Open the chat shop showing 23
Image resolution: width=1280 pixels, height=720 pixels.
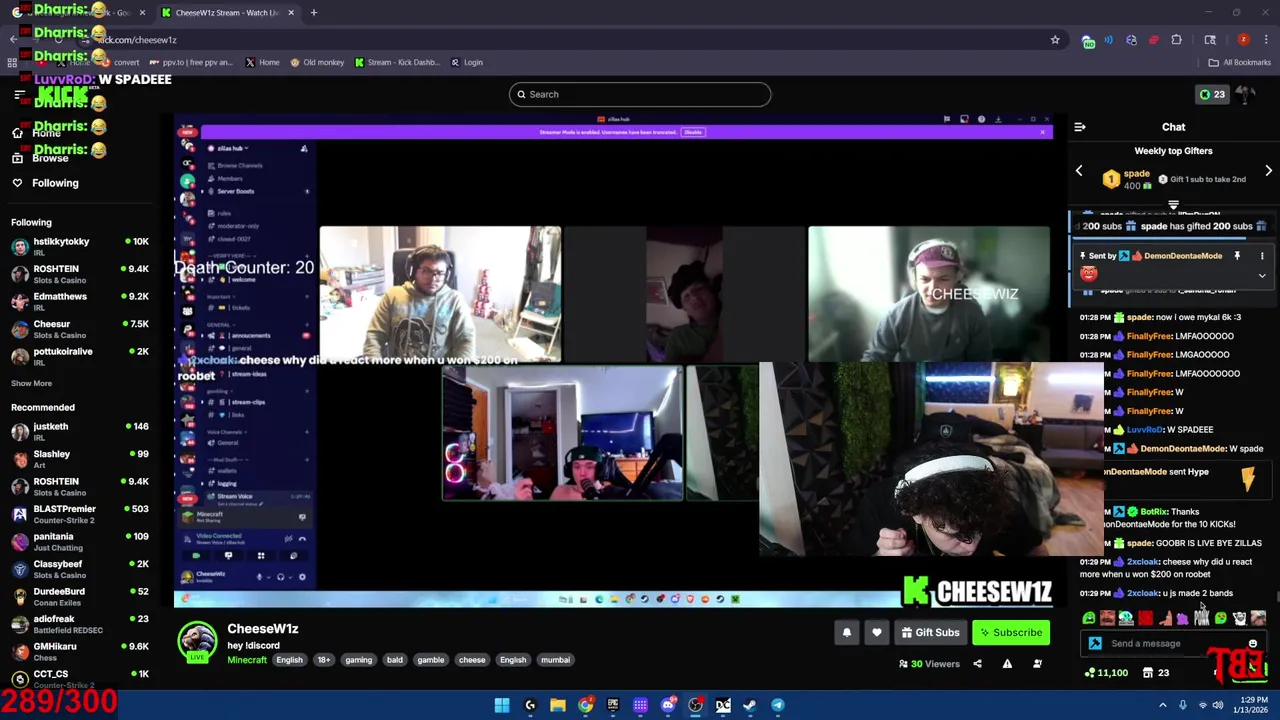[1156, 673]
